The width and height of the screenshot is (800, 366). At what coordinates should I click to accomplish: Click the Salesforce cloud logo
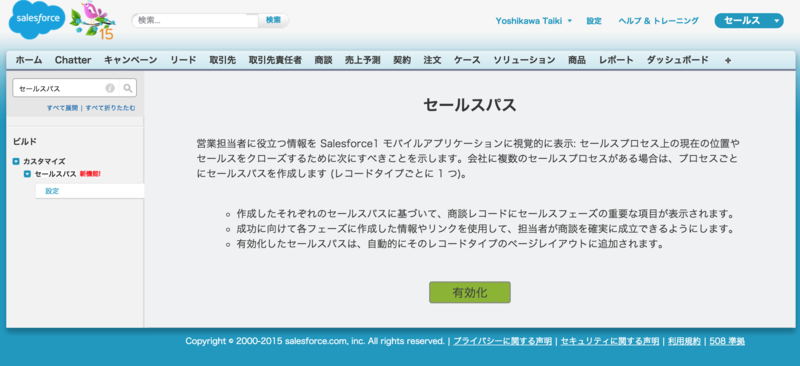click(x=37, y=19)
